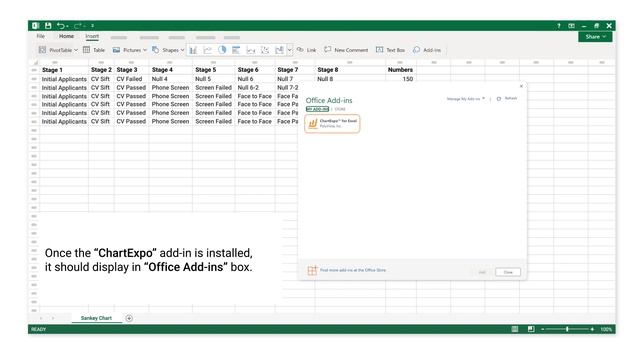Image resolution: width=640 pixels, height=360 pixels.
Task: Insert a combo chart icon
Action: [280, 50]
